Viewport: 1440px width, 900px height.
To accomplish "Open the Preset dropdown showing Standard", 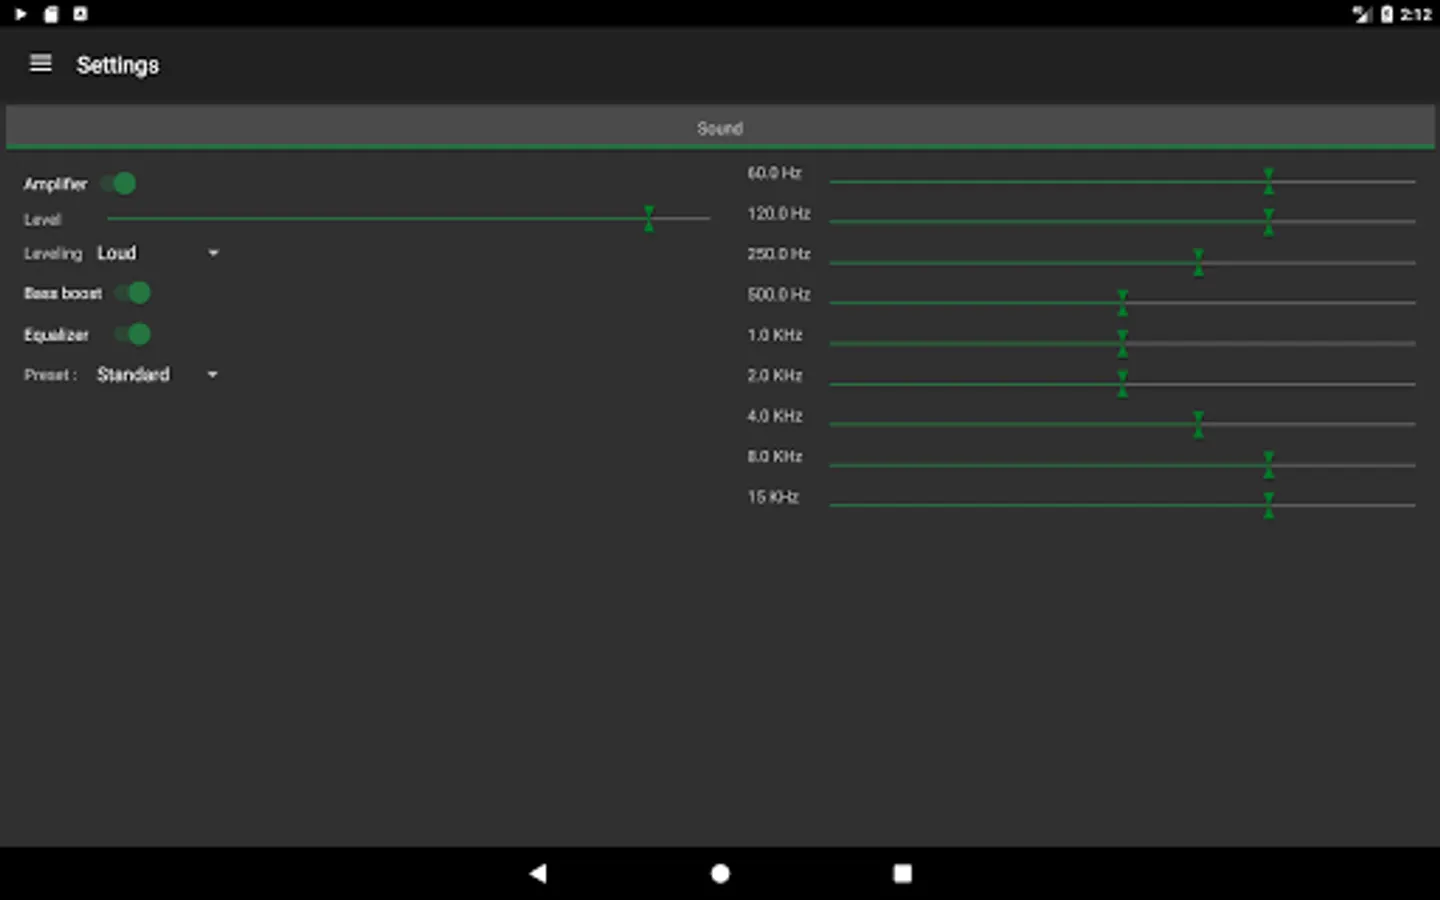I will [x=158, y=374].
